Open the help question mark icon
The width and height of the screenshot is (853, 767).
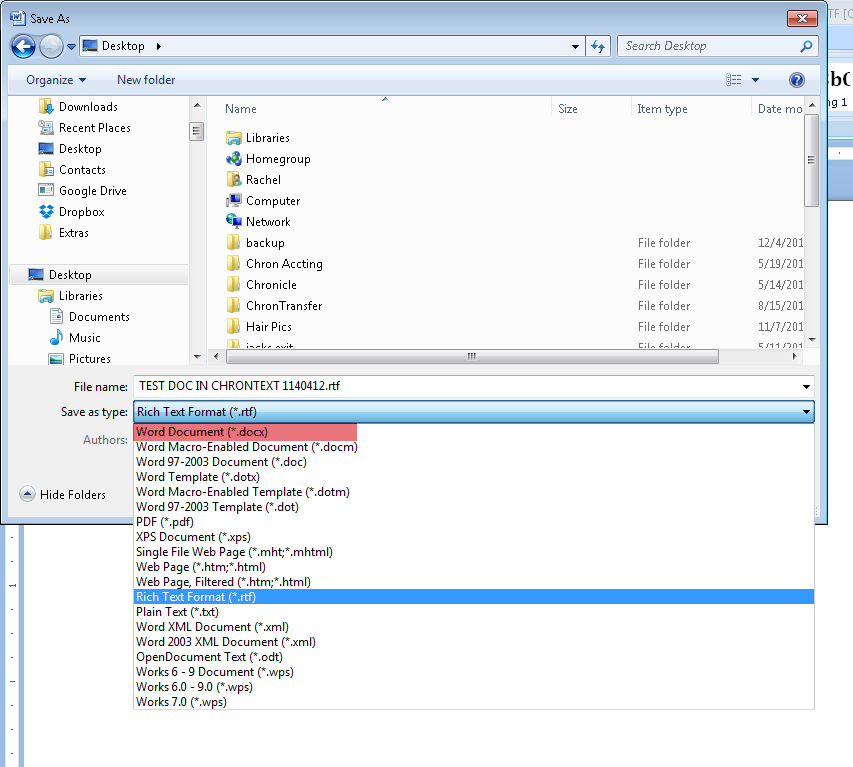[796, 80]
